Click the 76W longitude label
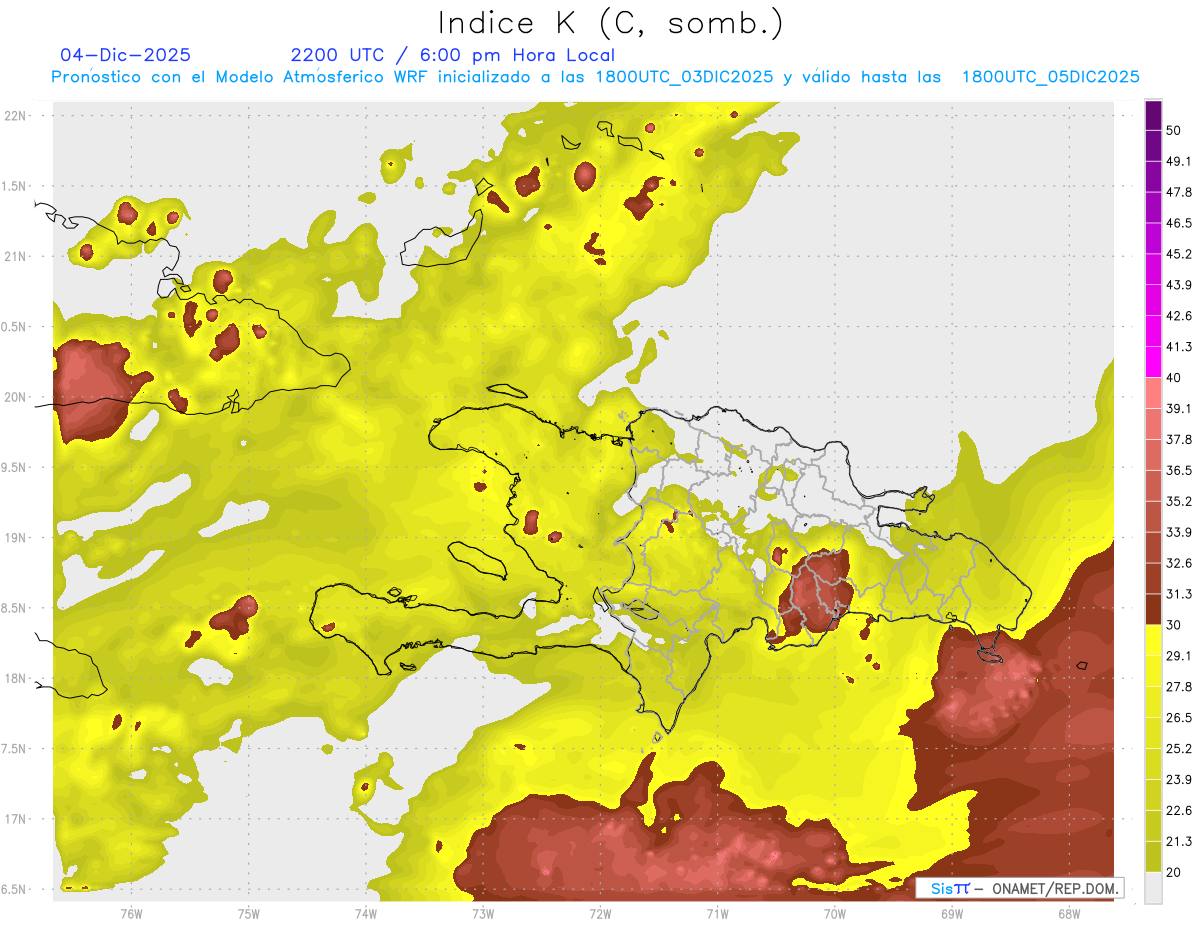The height and width of the screenshot is (927, 1200). [131, 913]
